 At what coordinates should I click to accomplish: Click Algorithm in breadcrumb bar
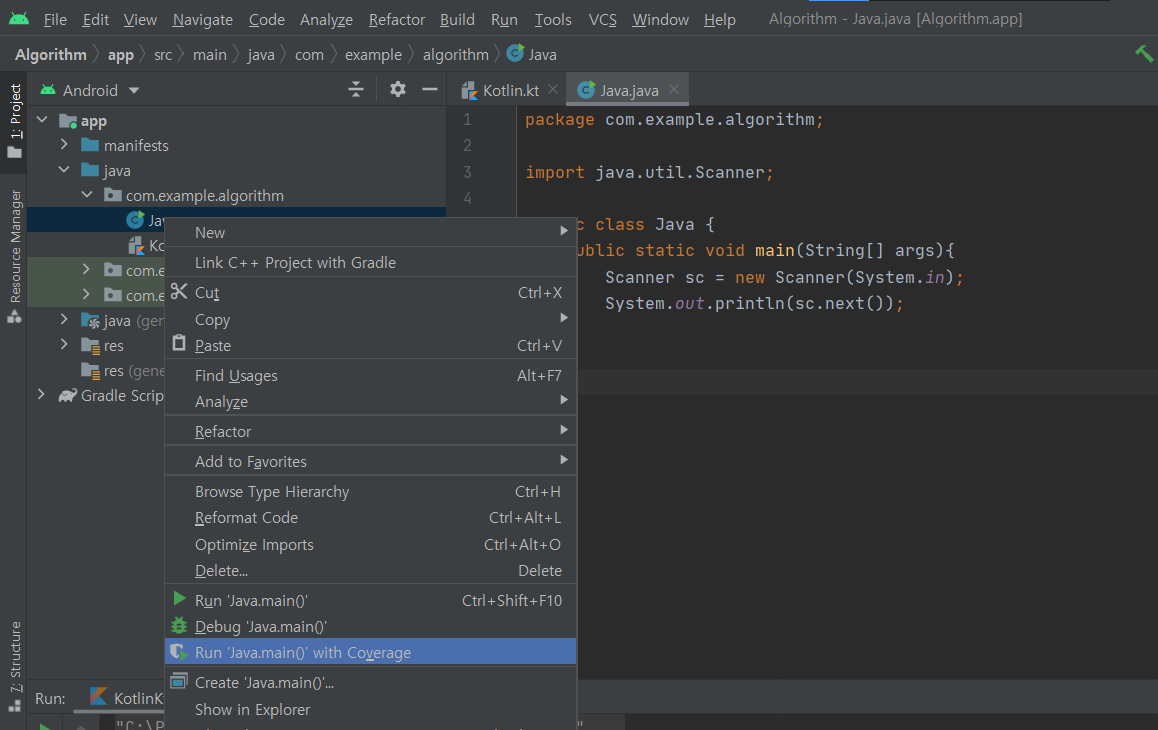pyautogui.click(x=50, y=55)
